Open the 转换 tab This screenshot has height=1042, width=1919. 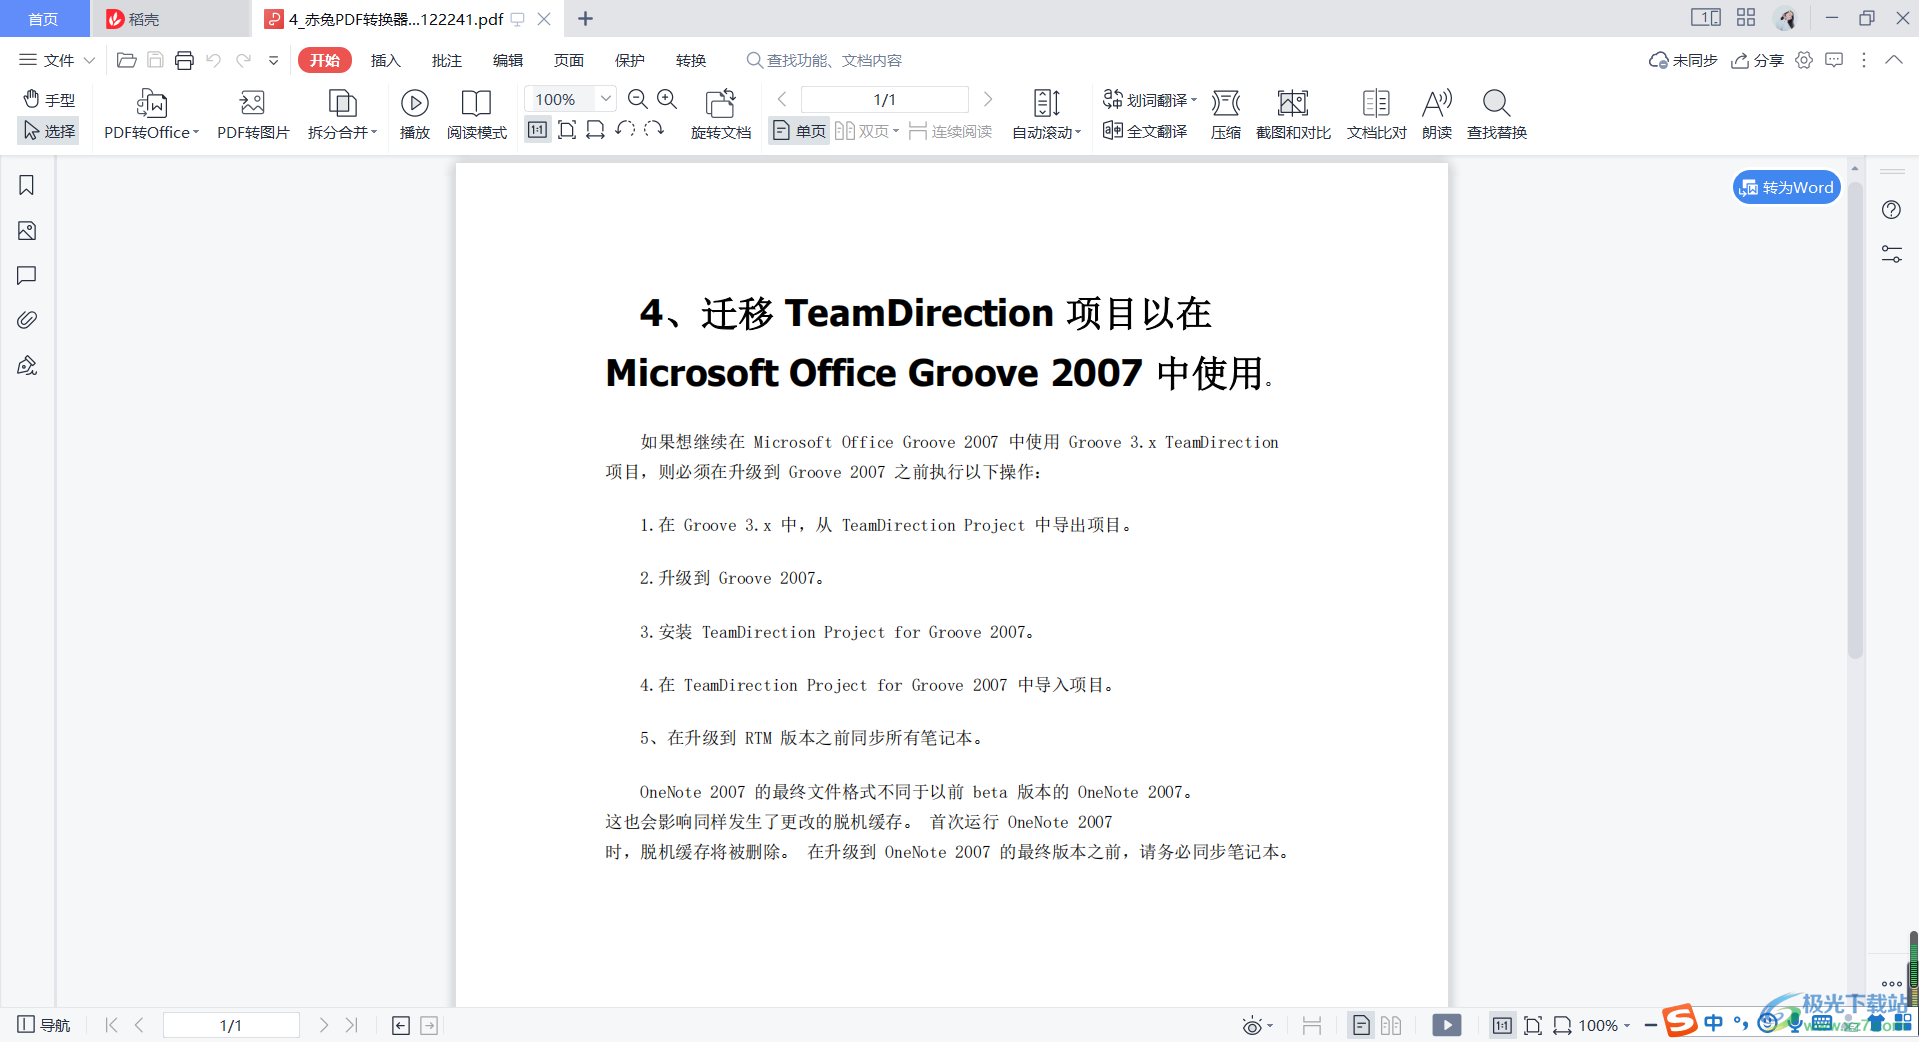tap(691, 60)
